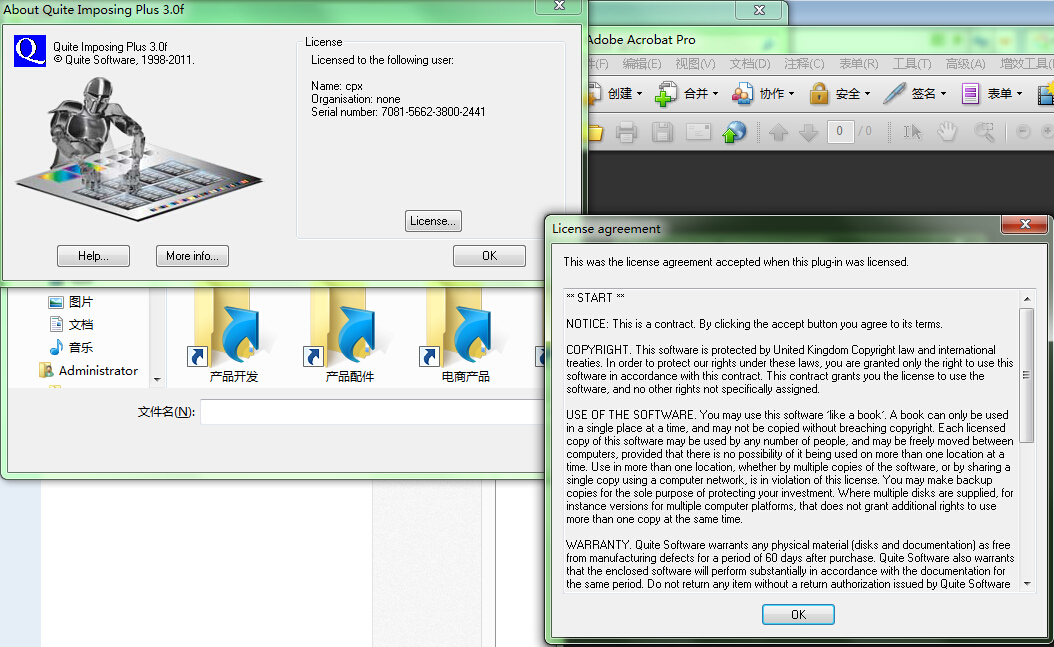Select the text Select tool cursor icon

coord(911,132)
